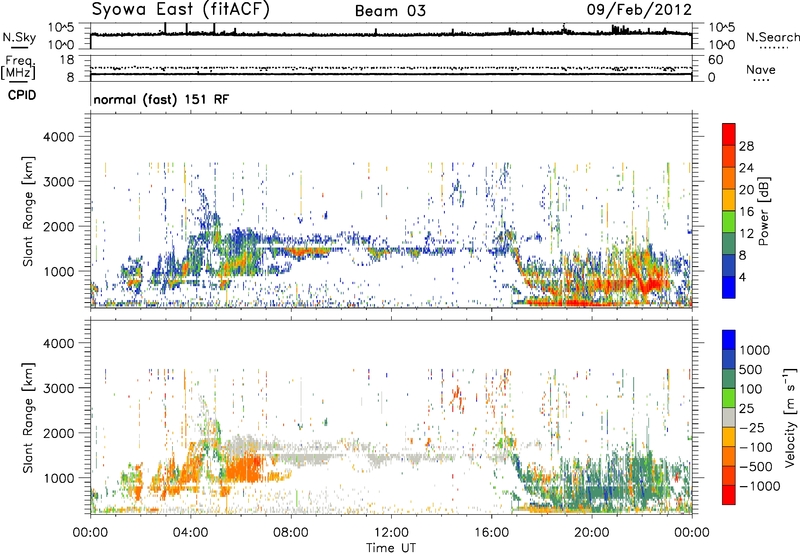Select the light green 25–100 velocity swatch
Image resolution: width=800 pixels, height=554 pixels.
pos(729,398)
